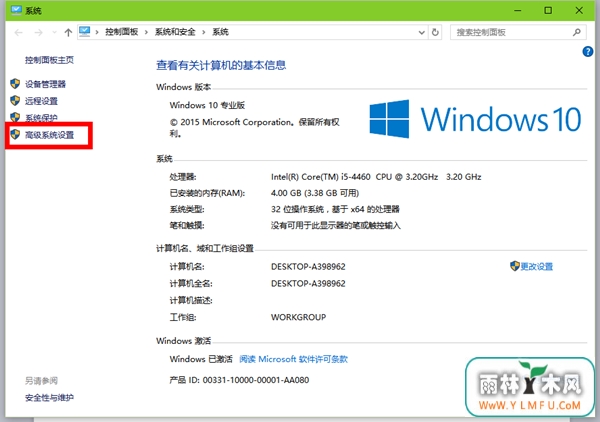This screenshot has width=600, height=422.
Task: Click shield icon beside 系统保护
Action: pos(15,117)
